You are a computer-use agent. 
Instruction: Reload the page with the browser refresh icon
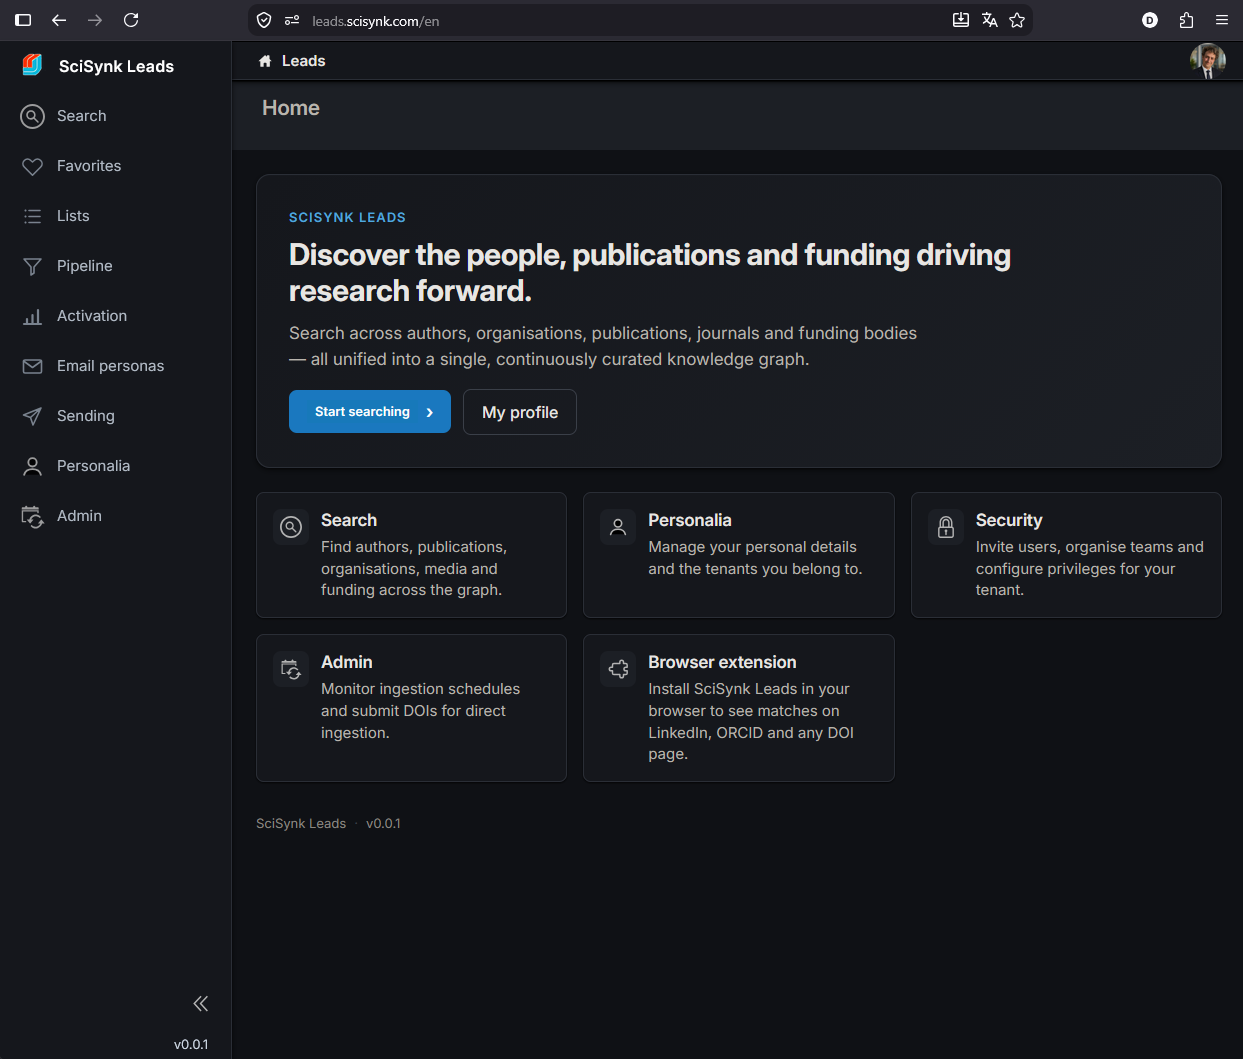131,20
